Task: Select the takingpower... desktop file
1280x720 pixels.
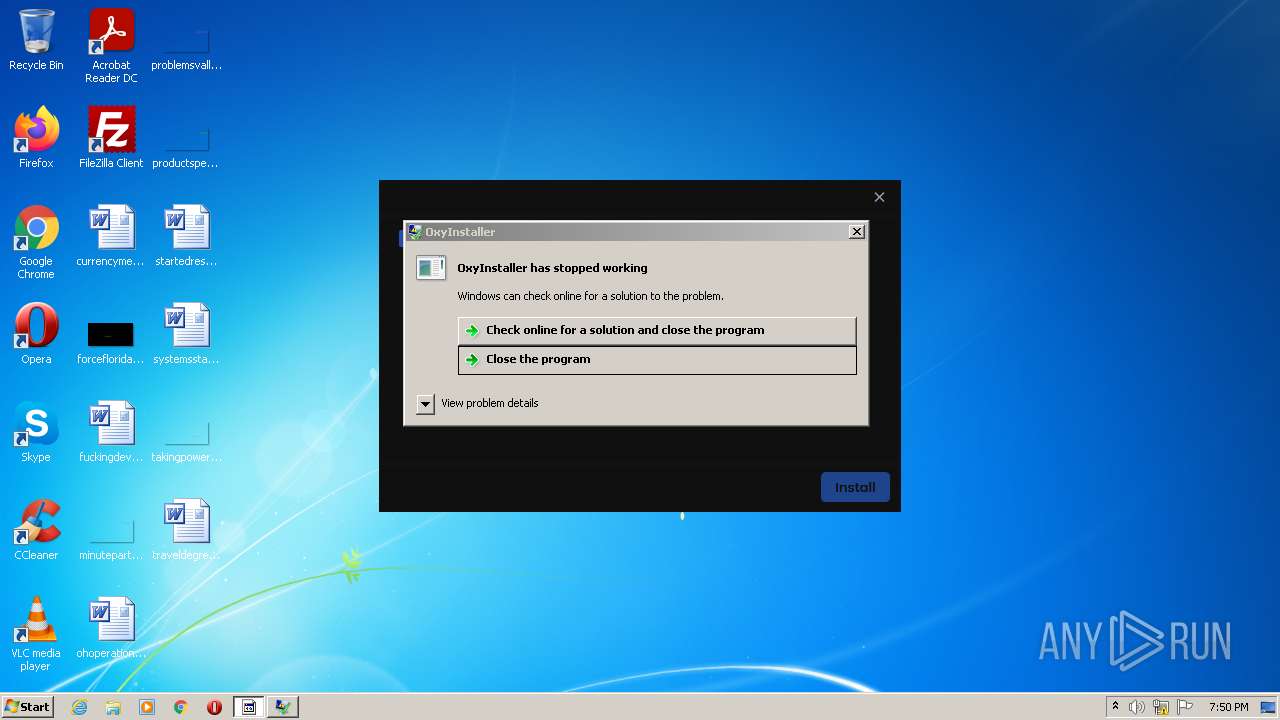Action: 186,442
